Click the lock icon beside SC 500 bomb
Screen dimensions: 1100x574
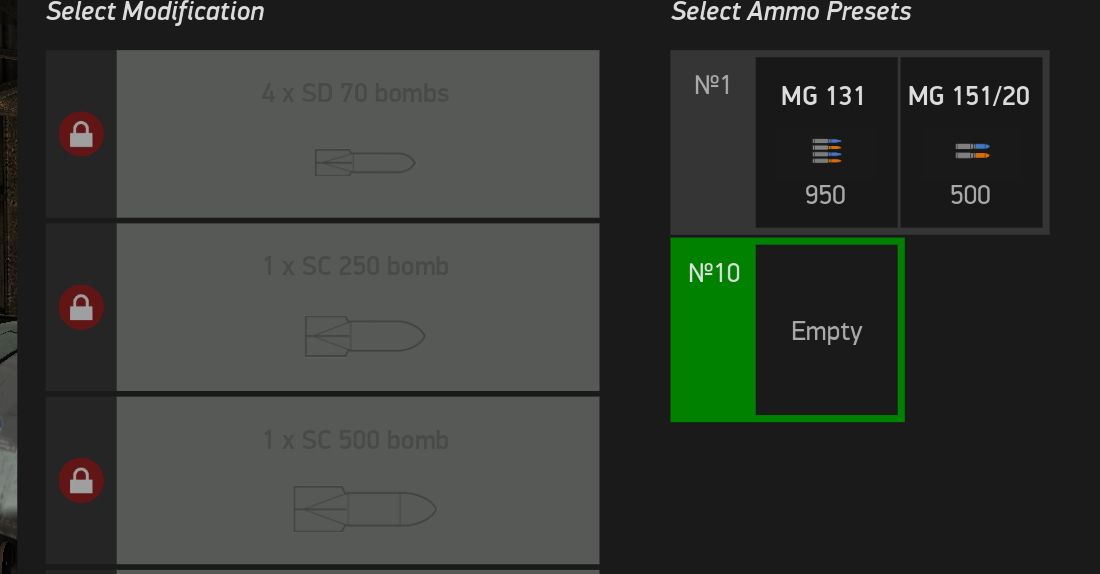coord(81,480)
